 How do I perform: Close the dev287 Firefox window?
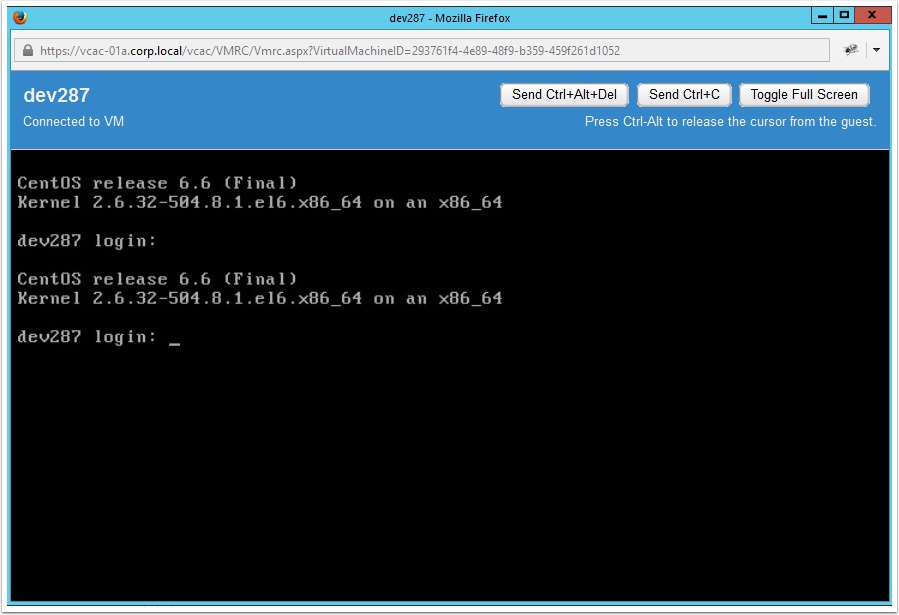coord(872,15)
